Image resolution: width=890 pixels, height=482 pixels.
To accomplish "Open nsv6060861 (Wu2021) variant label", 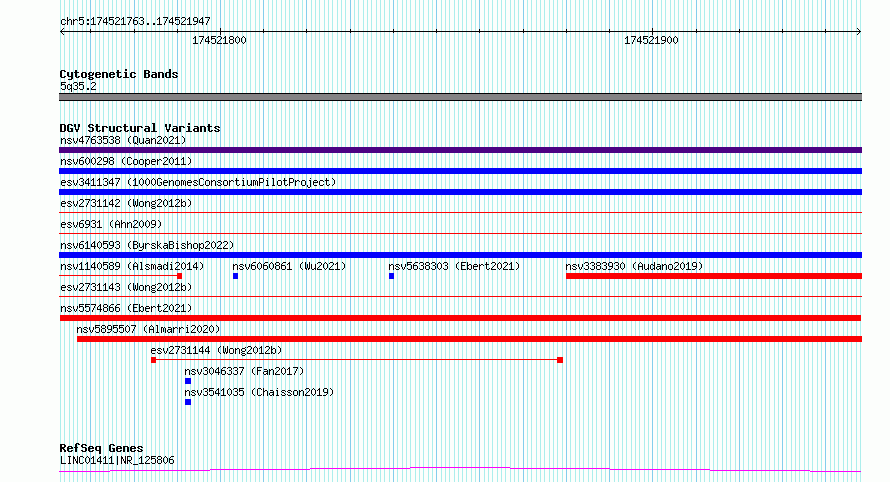I will click(x=289, y=266).
